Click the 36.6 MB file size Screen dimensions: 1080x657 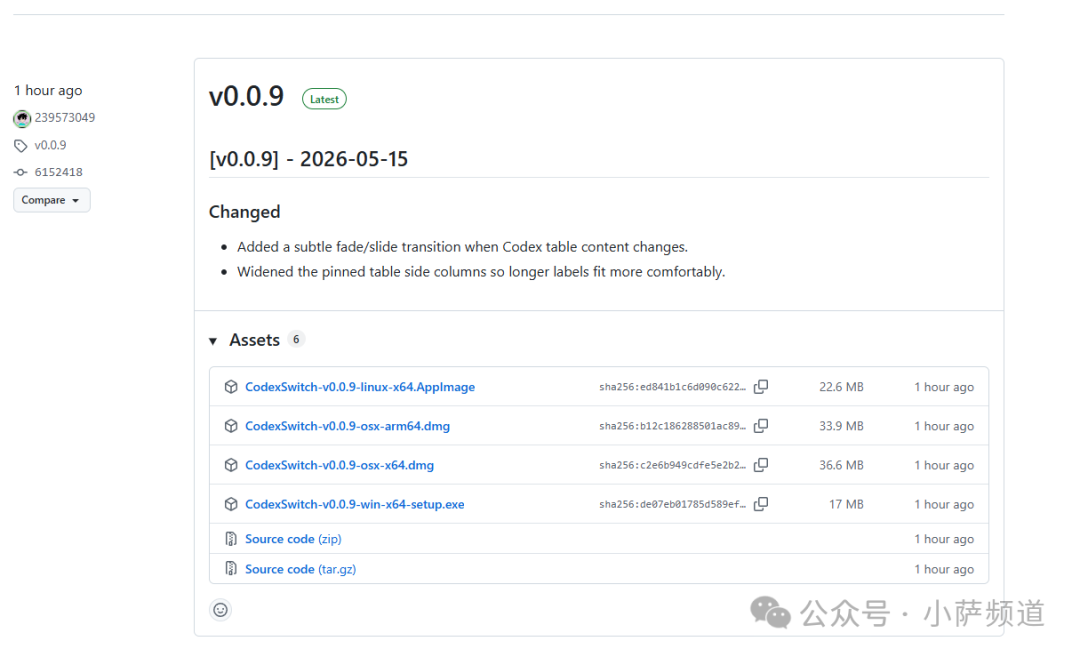(x=841, y=466)
